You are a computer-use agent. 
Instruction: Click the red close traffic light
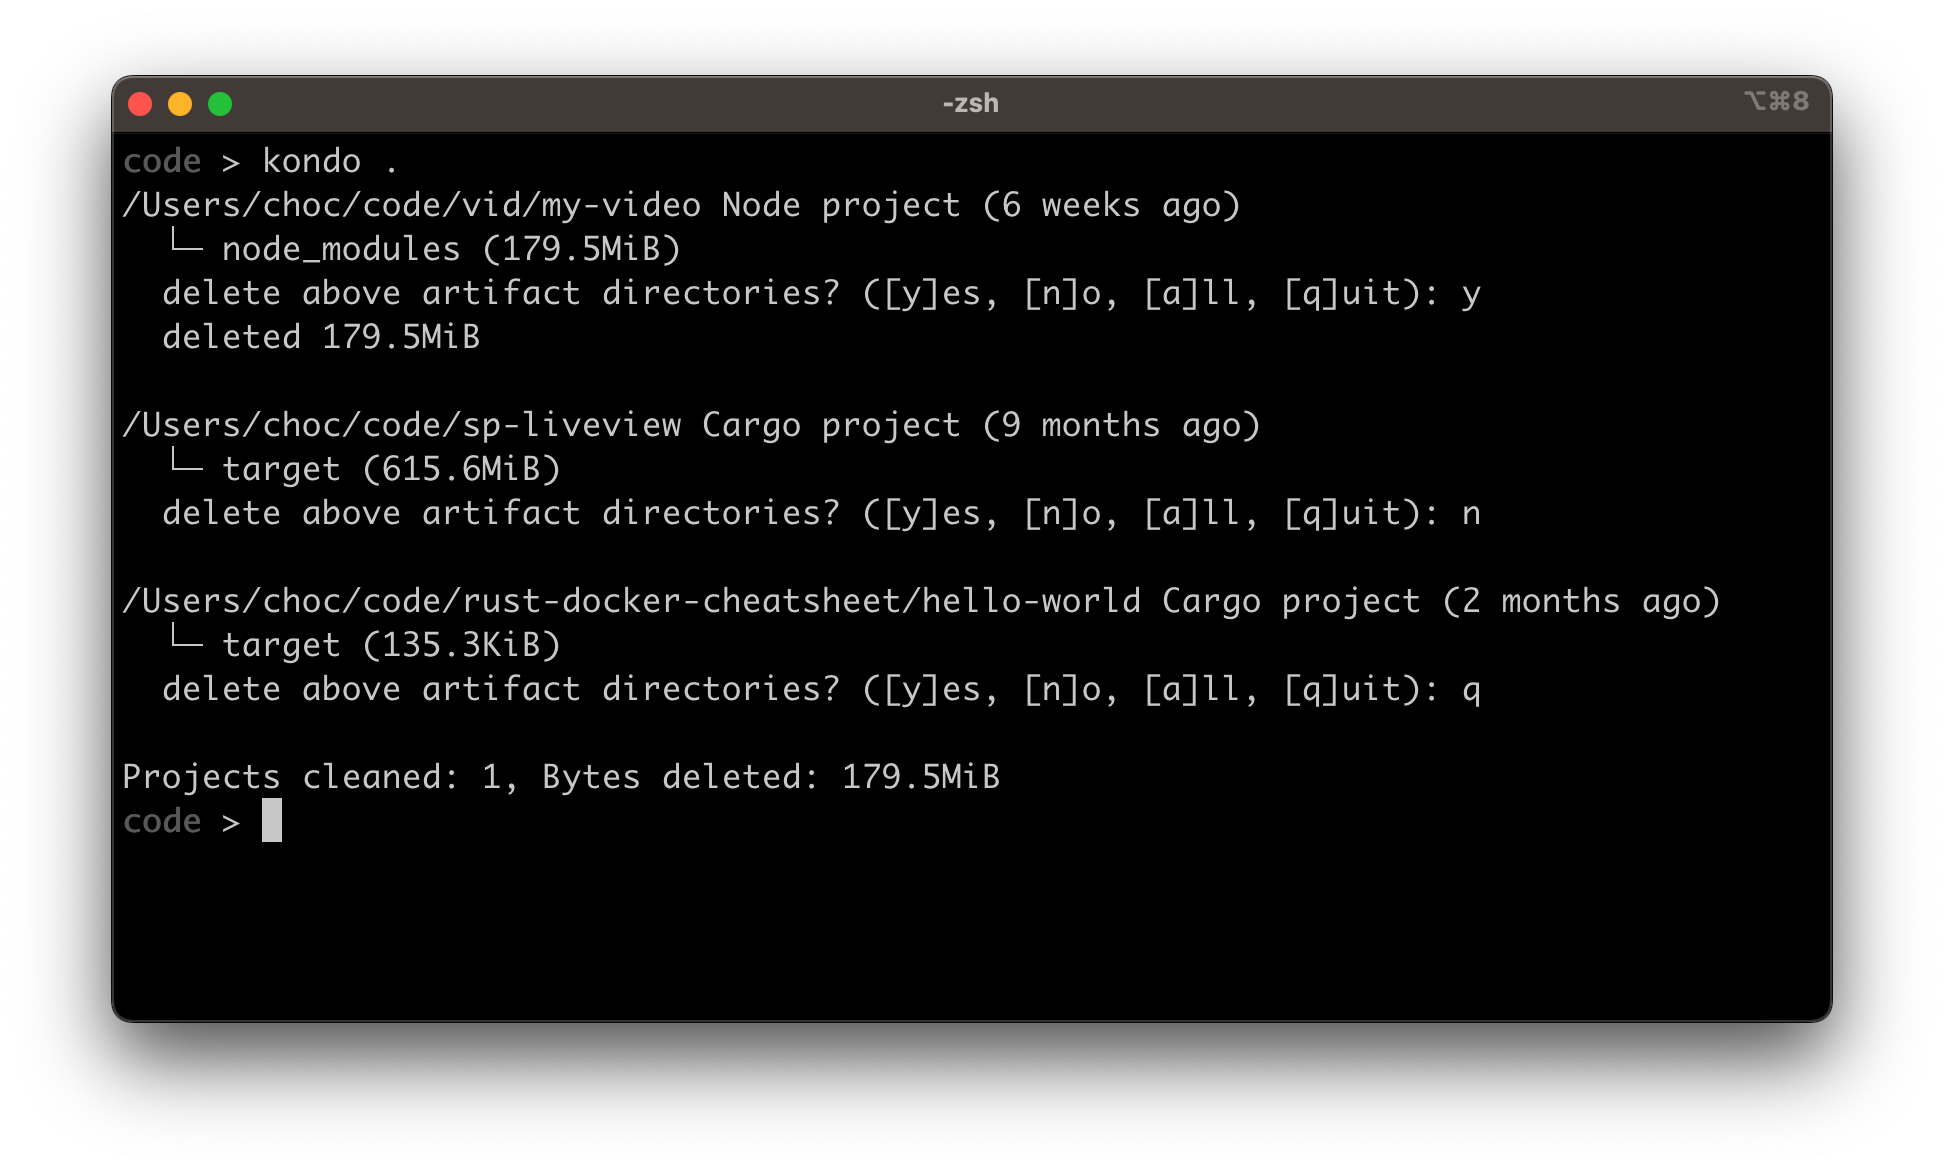[x=141, y=103]
